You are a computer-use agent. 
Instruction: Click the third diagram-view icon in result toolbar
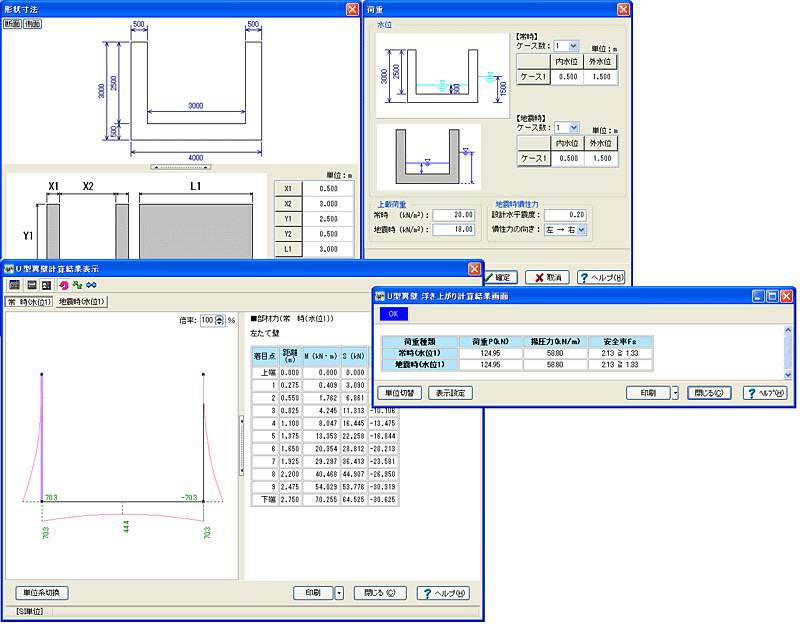46,285
